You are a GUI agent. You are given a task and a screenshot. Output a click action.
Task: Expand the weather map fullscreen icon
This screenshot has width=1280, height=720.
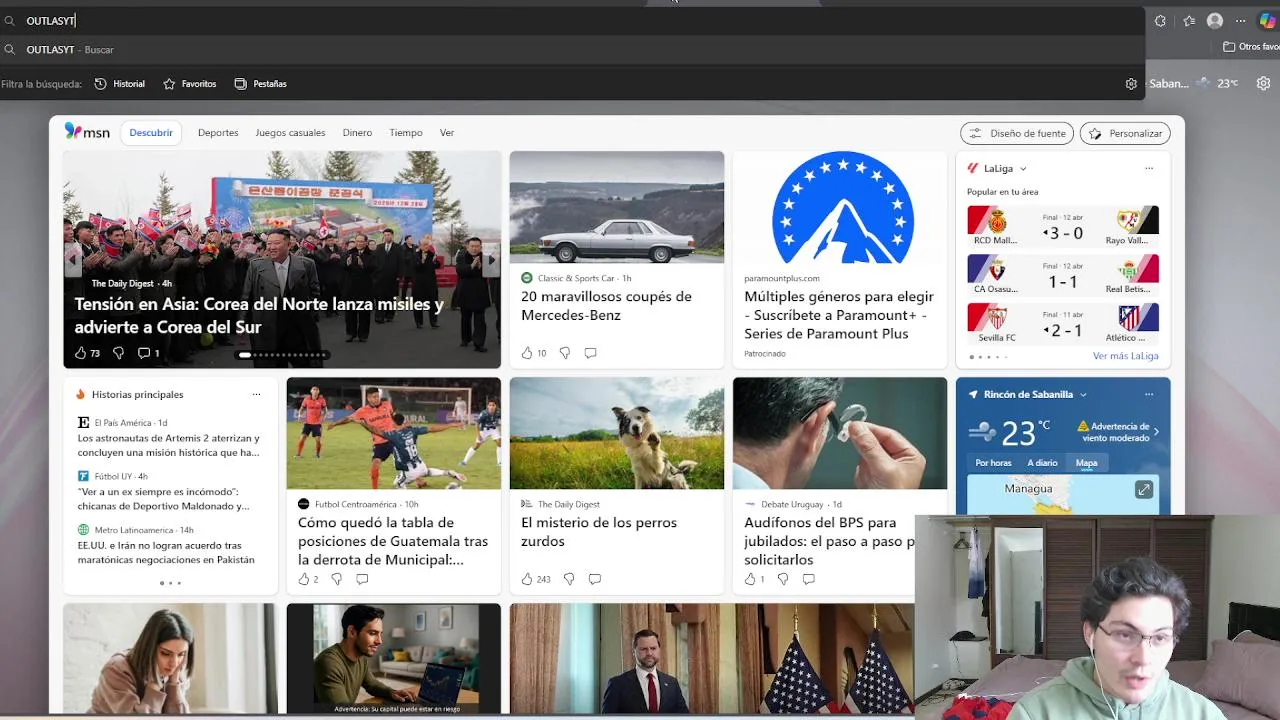pos(1143,489)
